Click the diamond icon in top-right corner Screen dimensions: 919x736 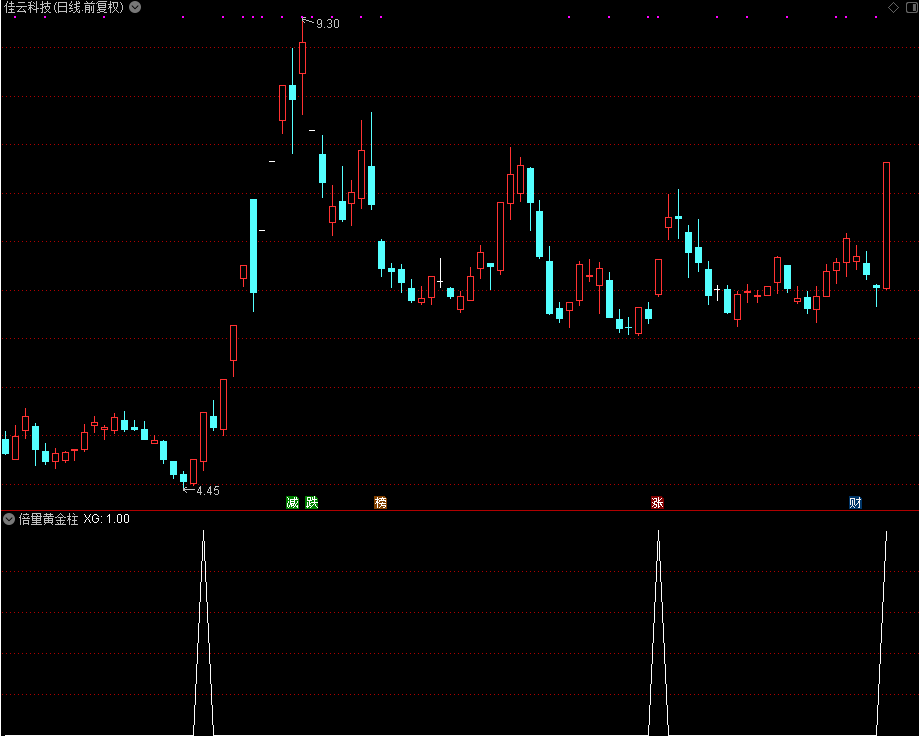(893, 8)
